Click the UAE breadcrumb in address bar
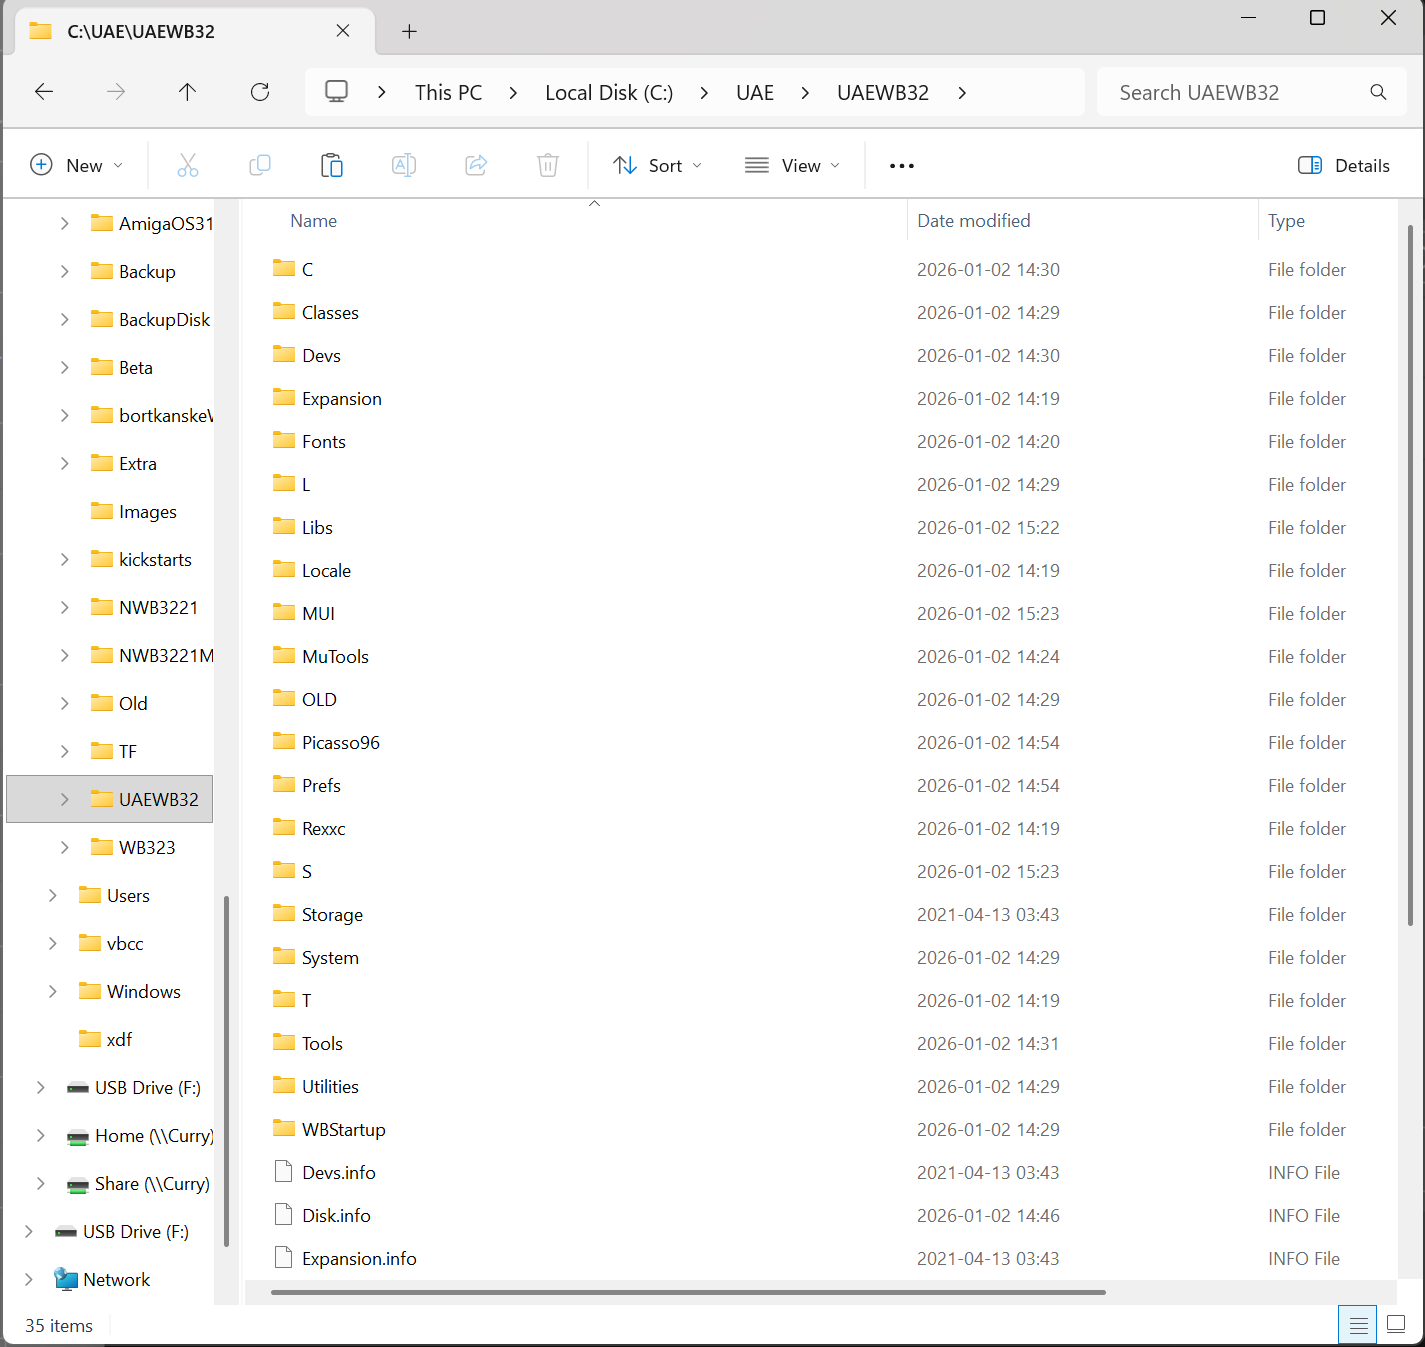The image size is (1425, 1347). tap(754, 92)
